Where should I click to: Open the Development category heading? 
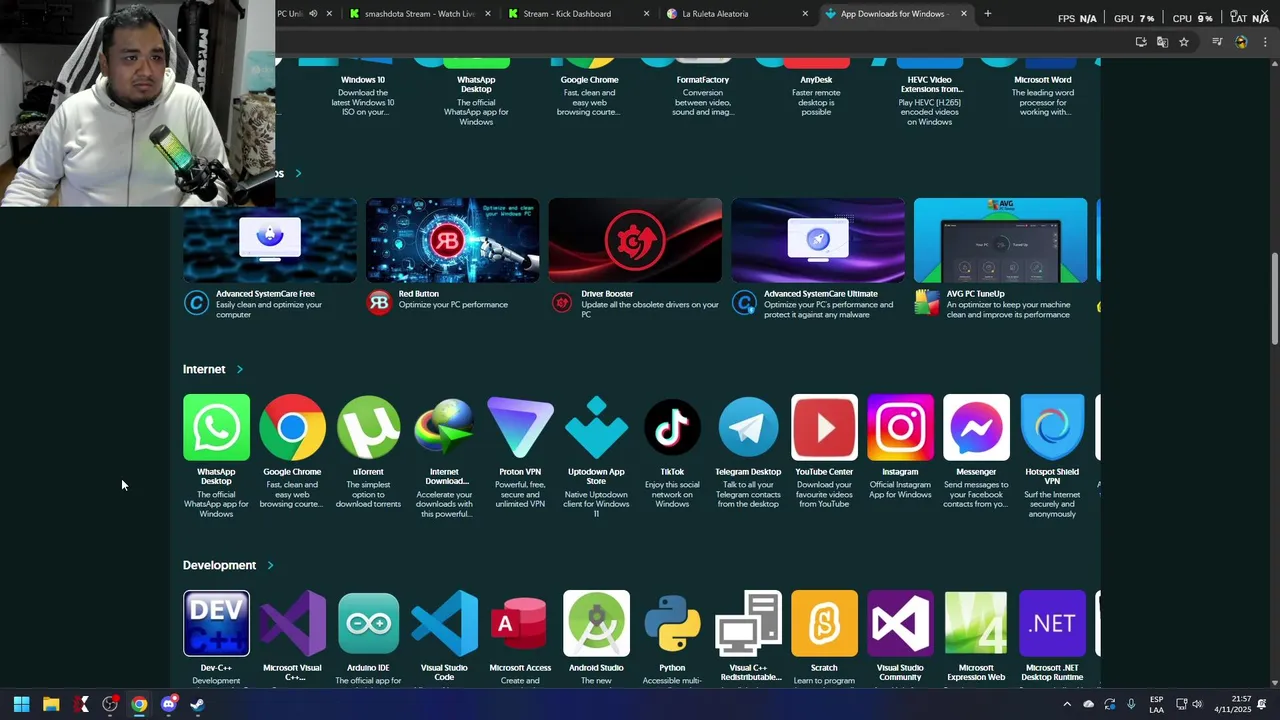(x=219, y=565)
